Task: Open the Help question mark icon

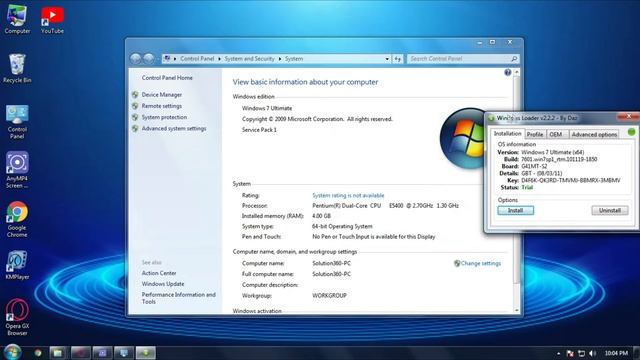Action: (507, 73)
